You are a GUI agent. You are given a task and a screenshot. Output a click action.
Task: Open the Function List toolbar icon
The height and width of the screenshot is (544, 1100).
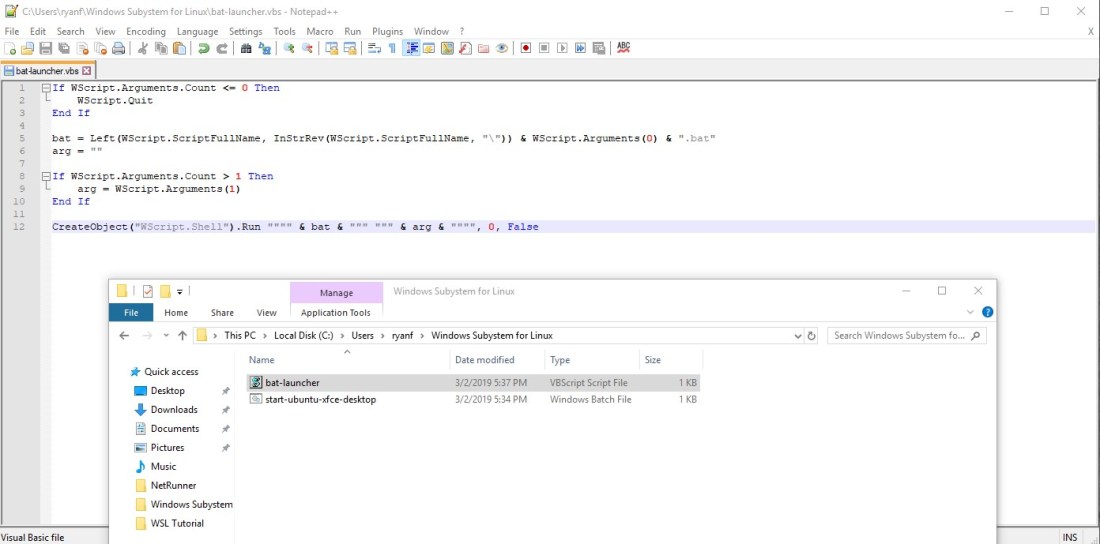coord(465,48)
